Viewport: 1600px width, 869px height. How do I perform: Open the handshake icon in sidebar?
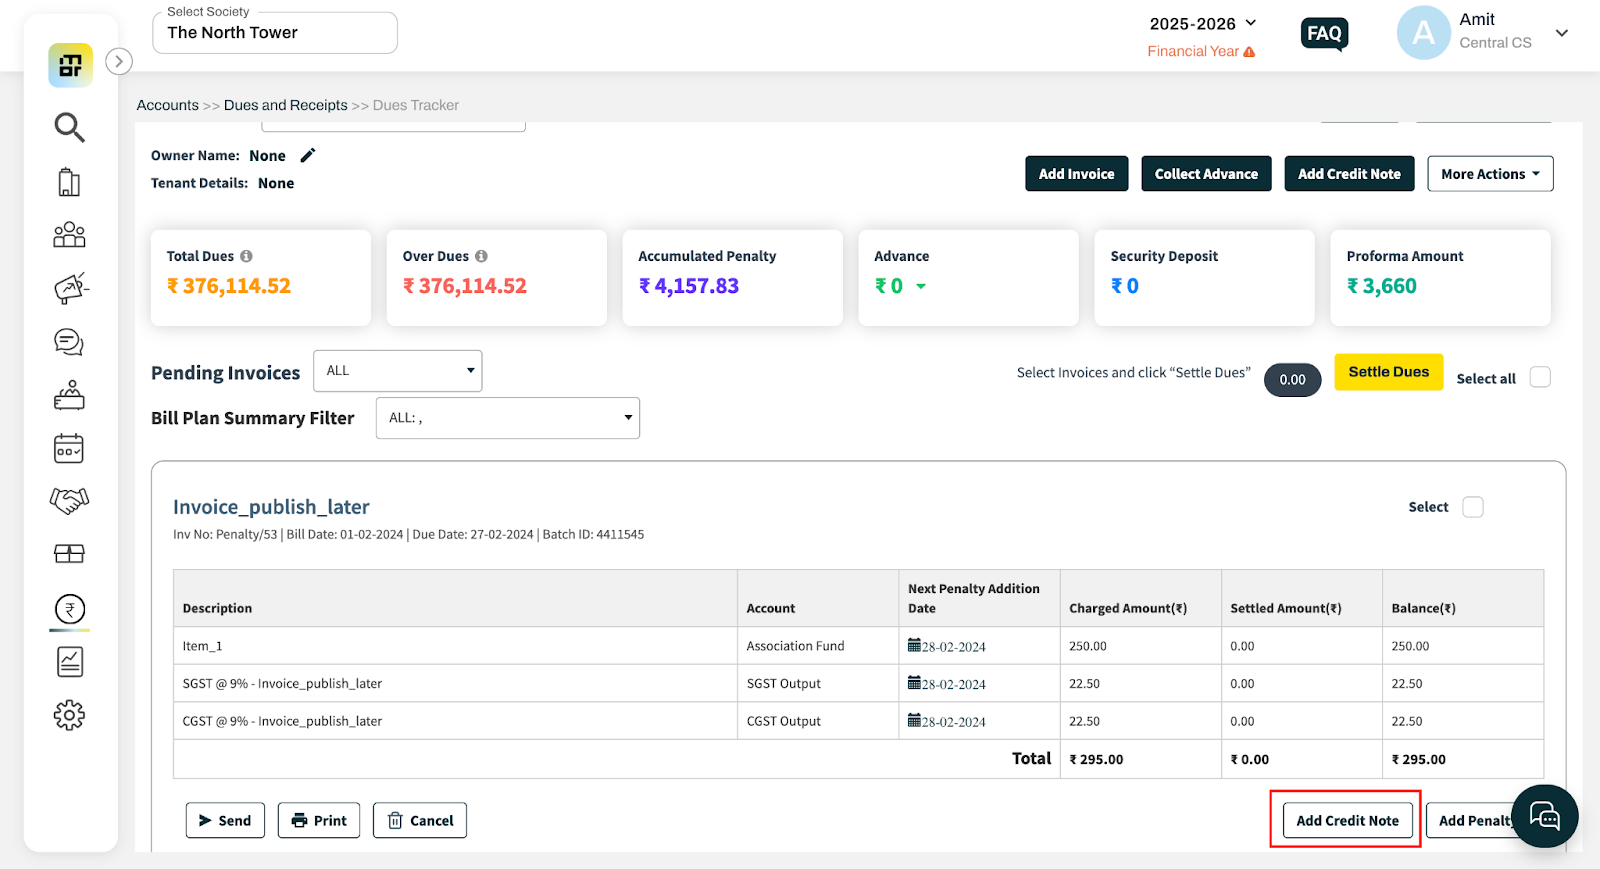[x=69, y=500]
